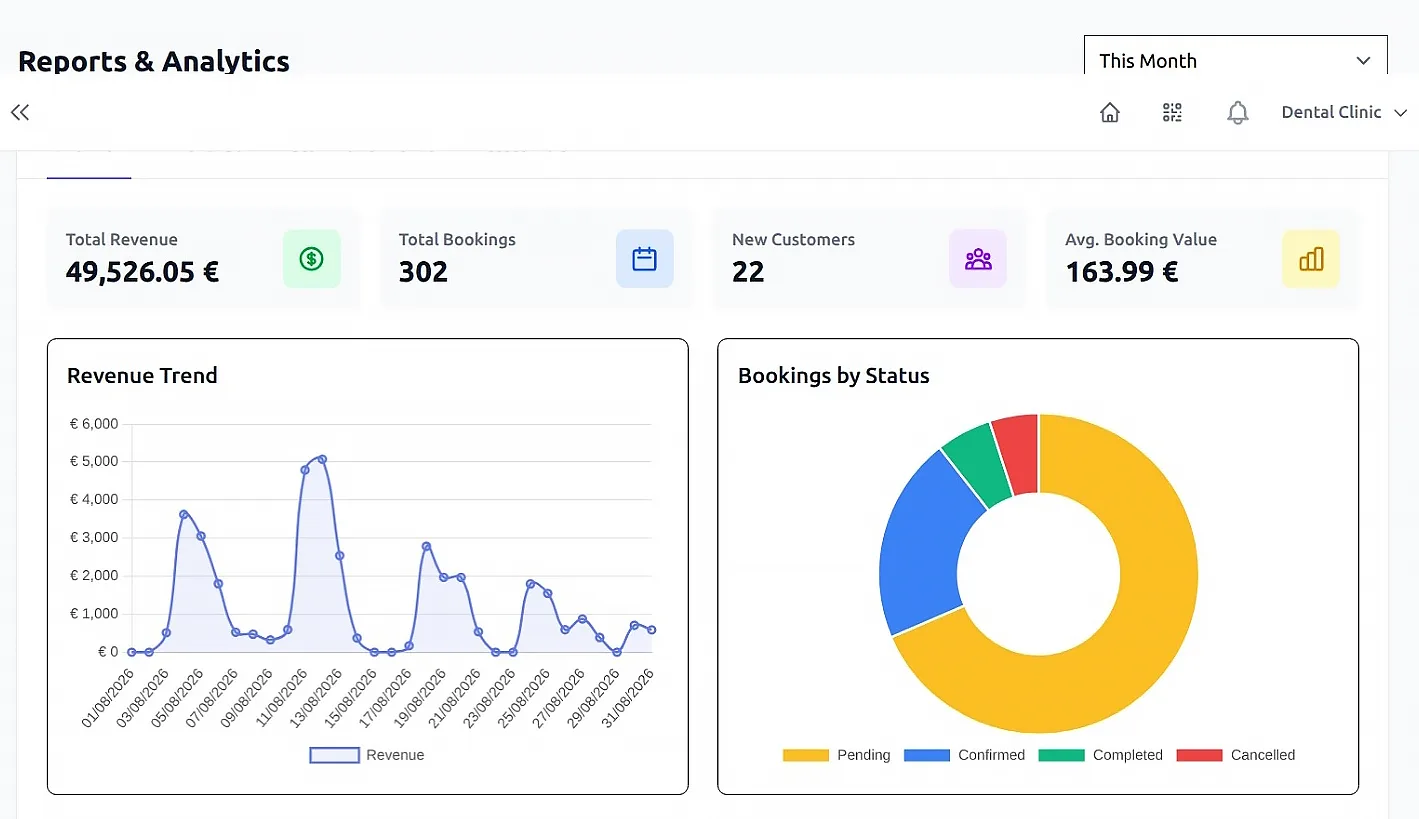Open notifications bell
Image resolution: width=1419 pixels, height=819 pixels.
click(1238, 112)
